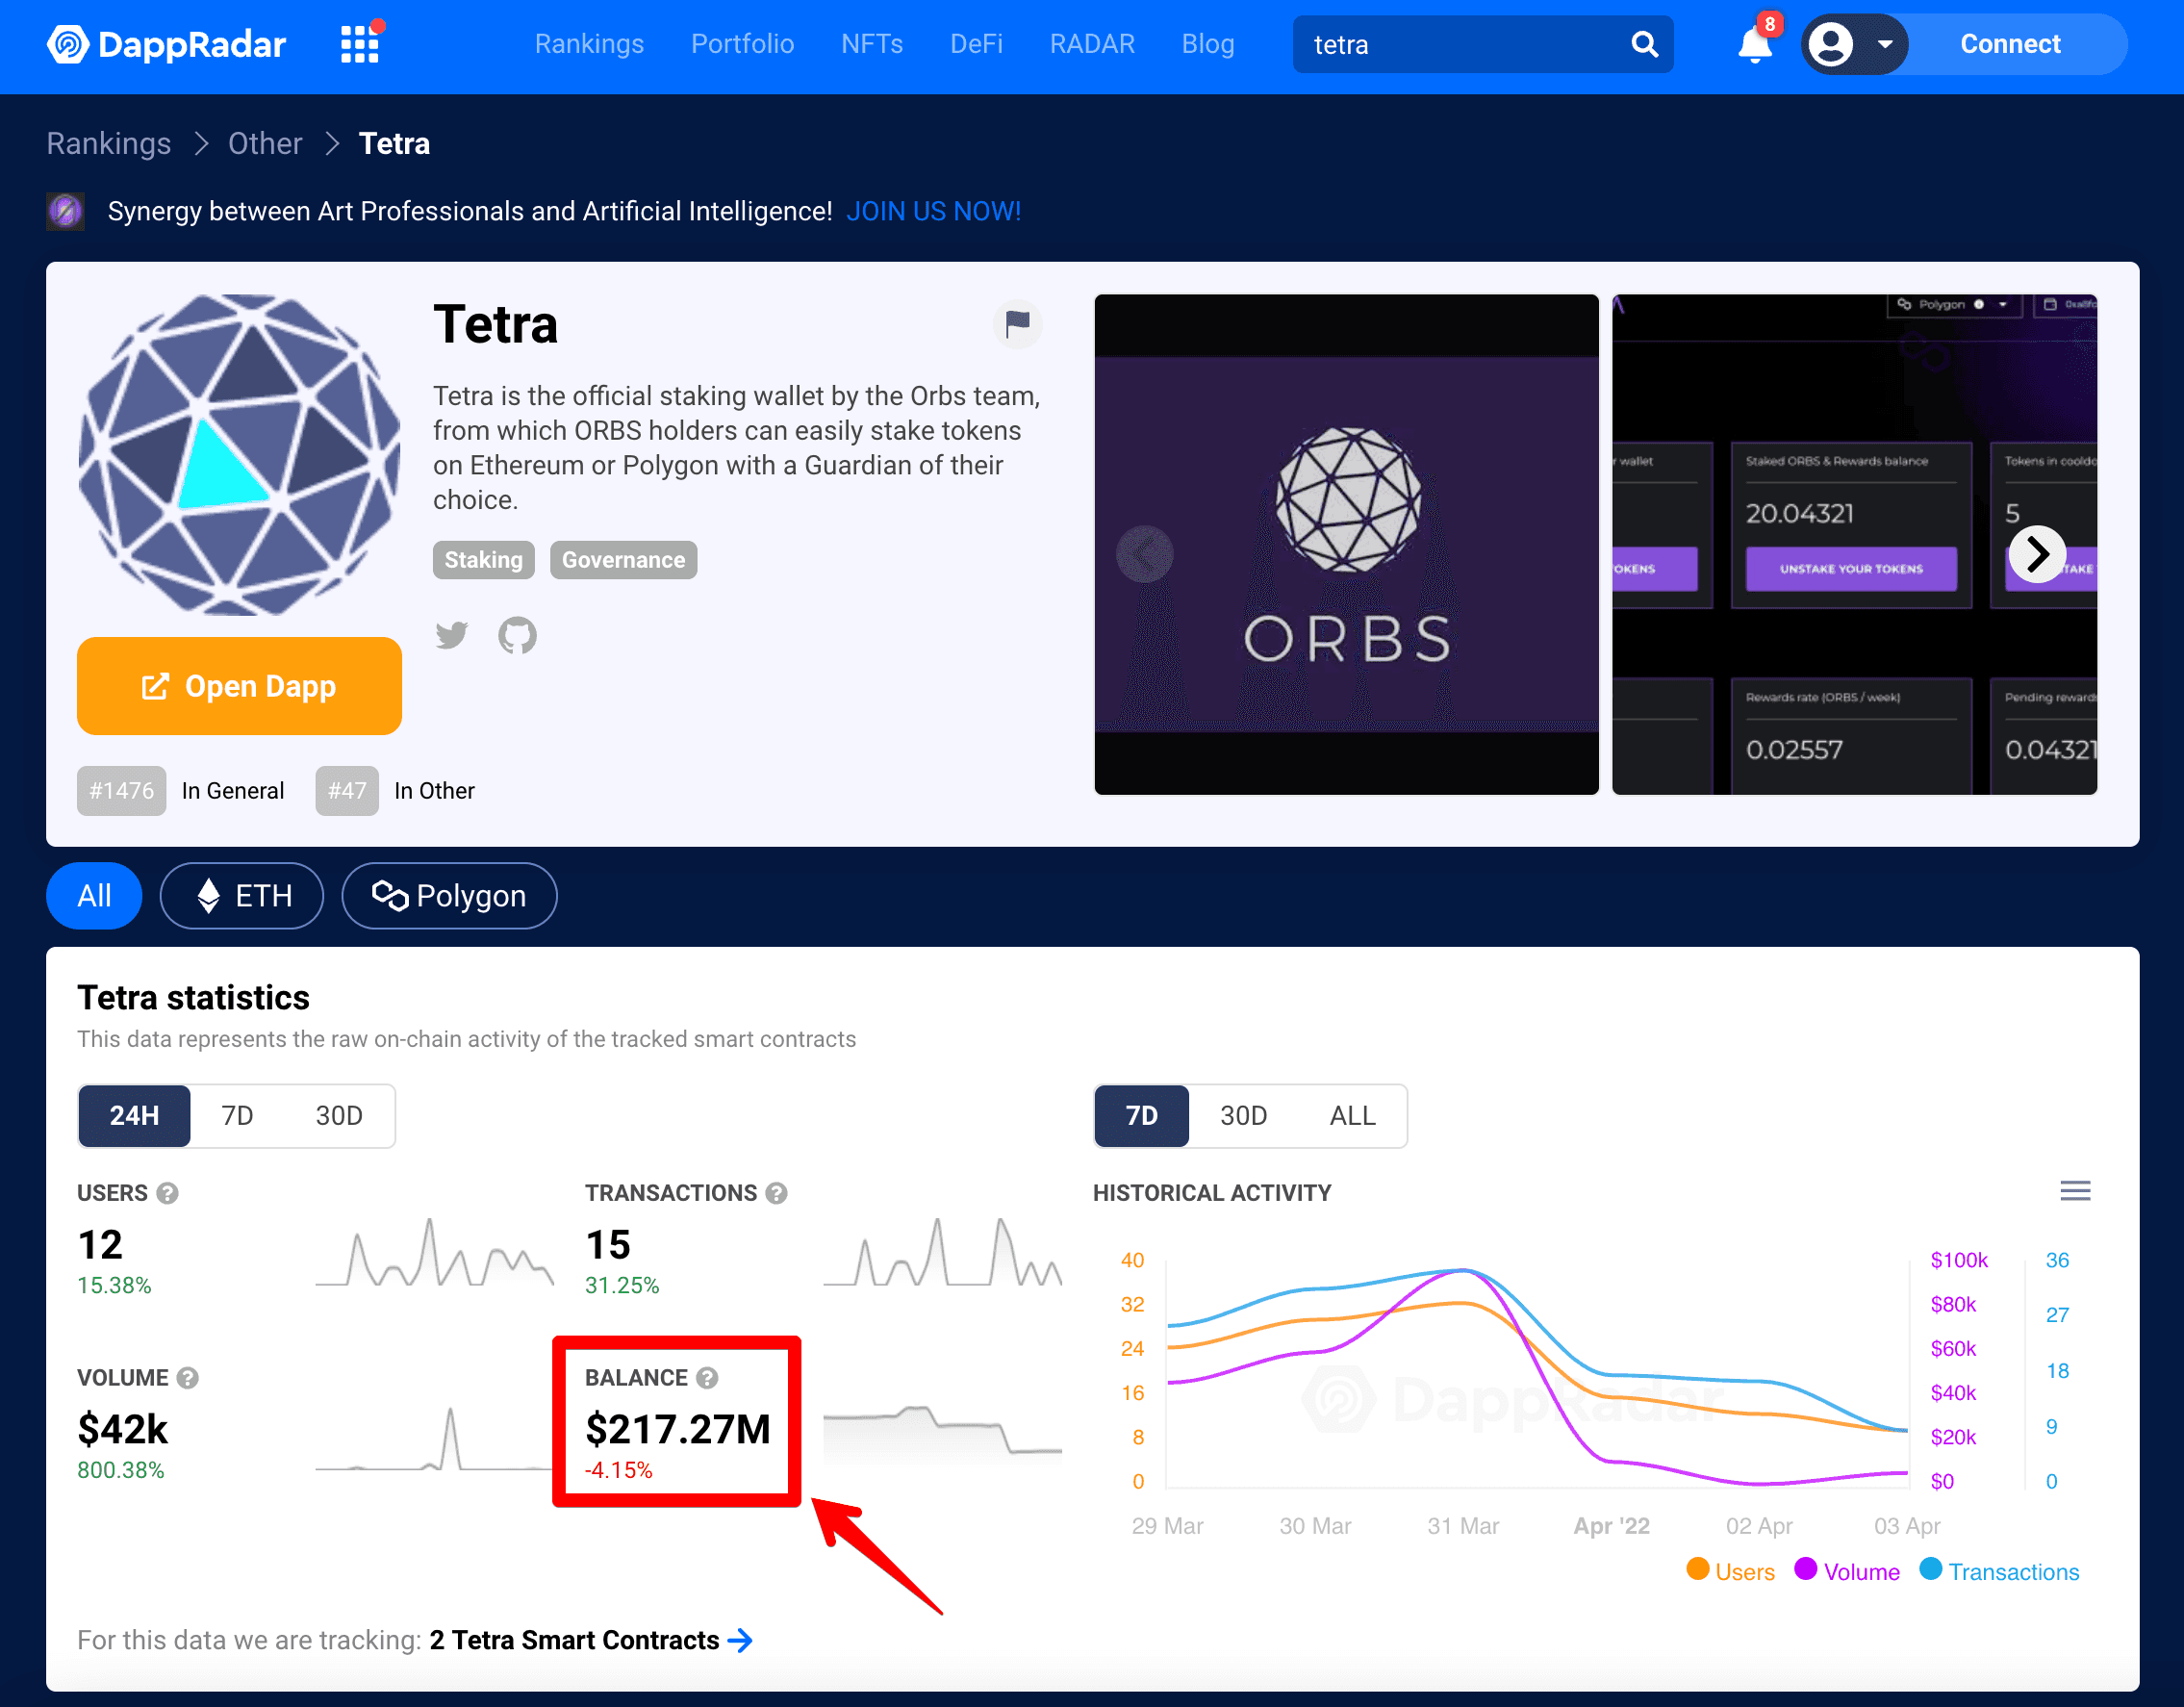The height and width of the screenshot is (1707, 2184).
Task: Open the Twitter bird icon
Action: pyautogui.click(x=451, y=635)
